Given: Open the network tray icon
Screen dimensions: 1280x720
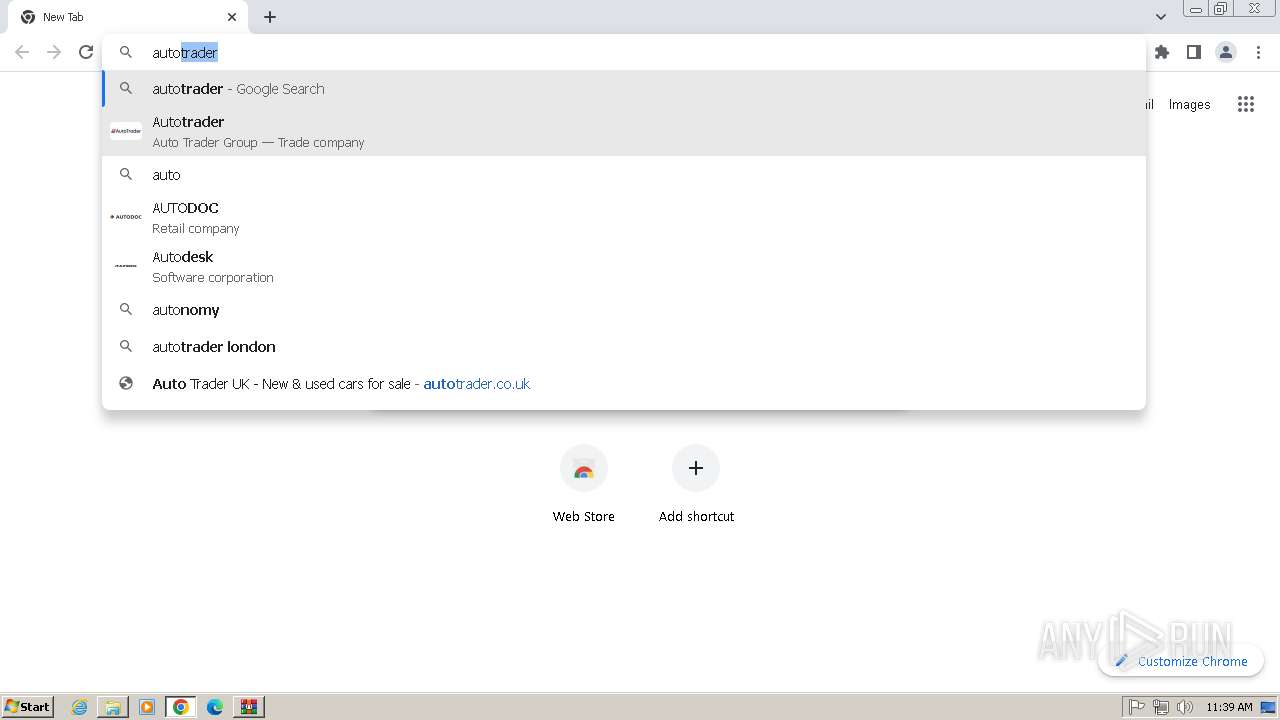Looking at the screenshot, I should [x=1161, y=707].
